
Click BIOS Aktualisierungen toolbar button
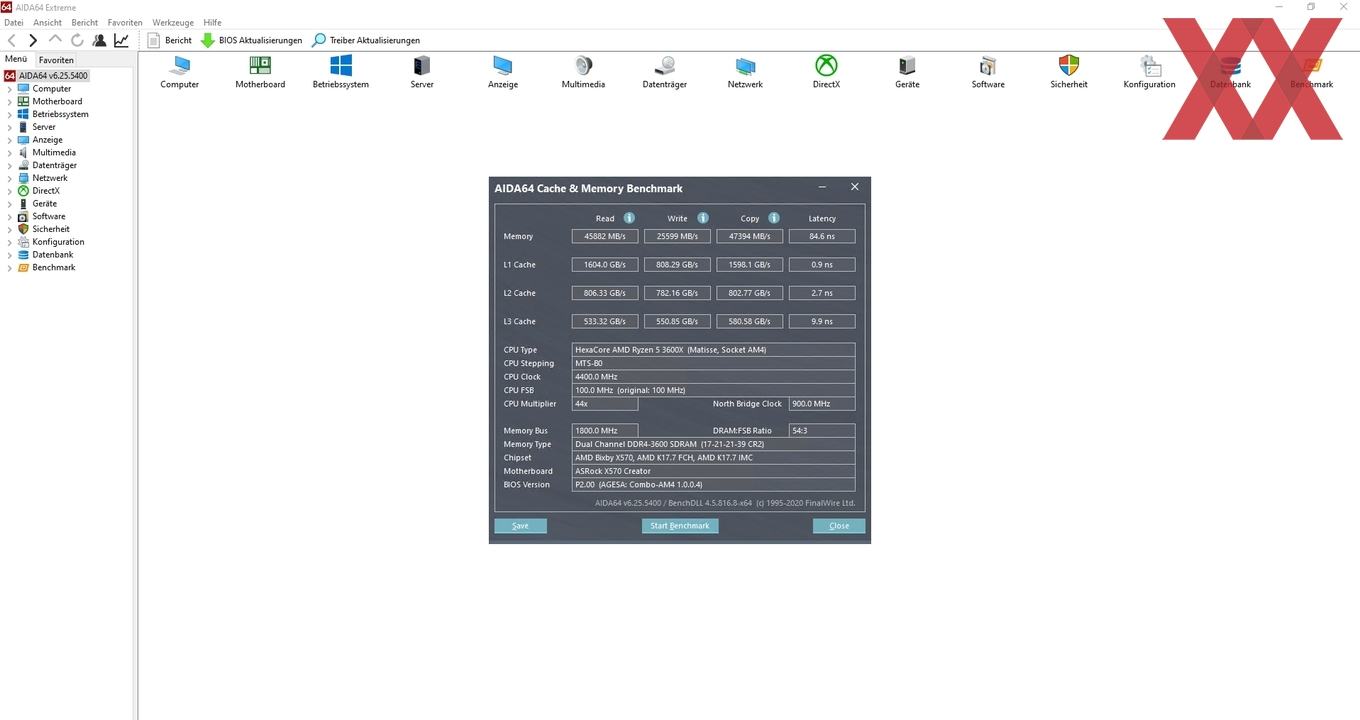[x=251, y=40]
